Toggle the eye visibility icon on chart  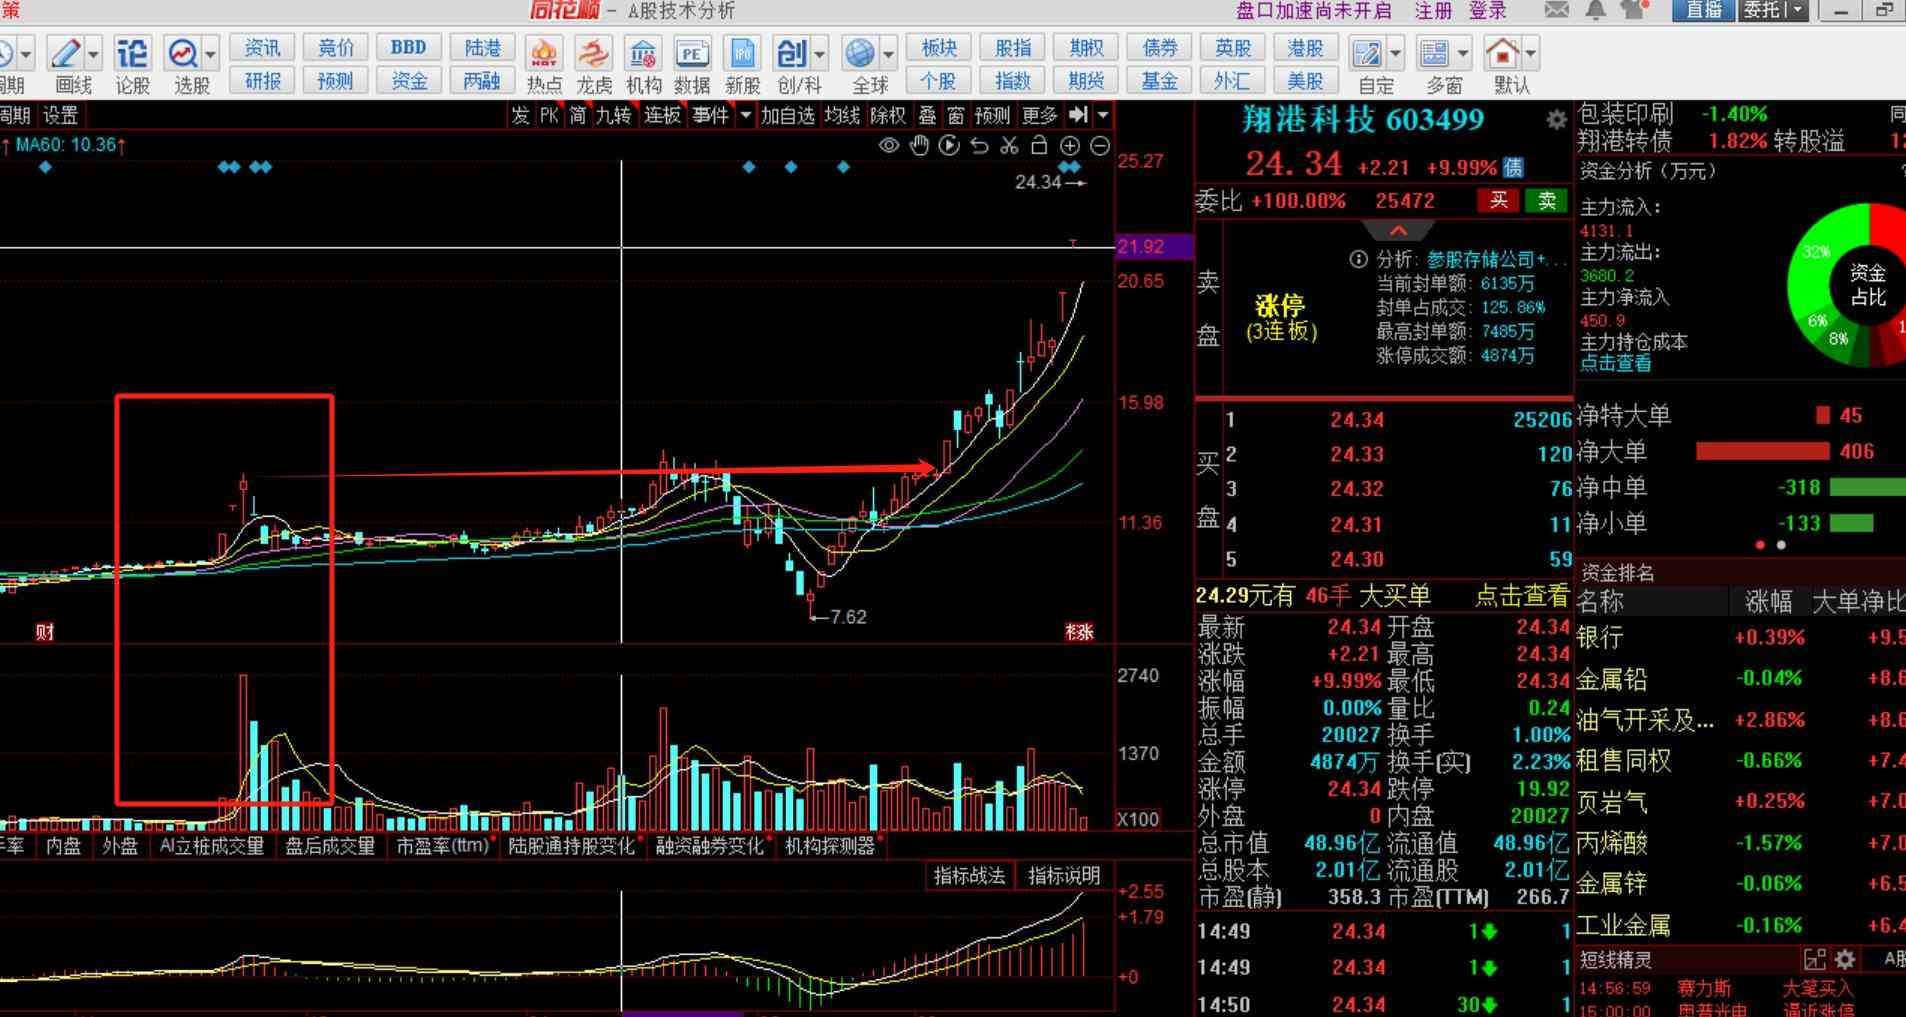(x=888, y=146)
